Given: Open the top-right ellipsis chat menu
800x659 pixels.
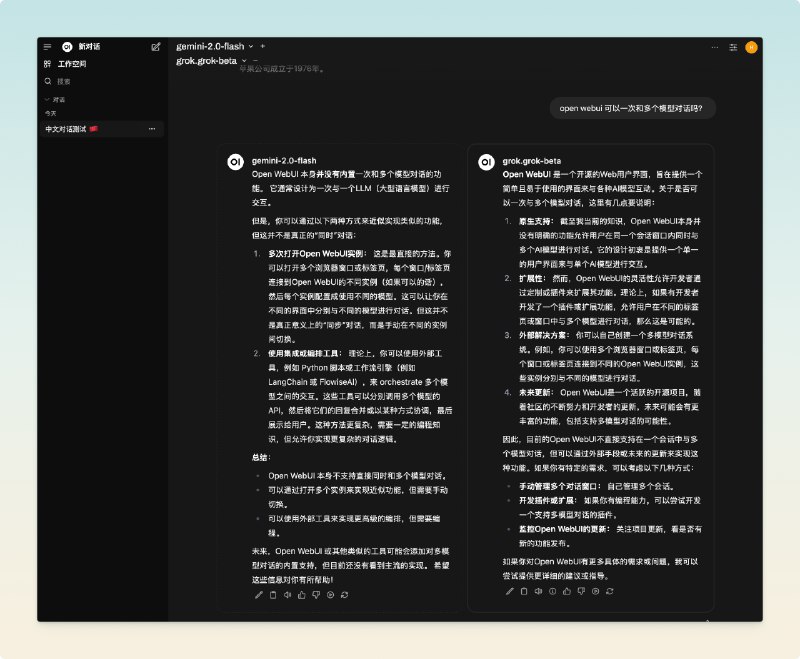Looking at the screenshot, I should click(714, 47).
